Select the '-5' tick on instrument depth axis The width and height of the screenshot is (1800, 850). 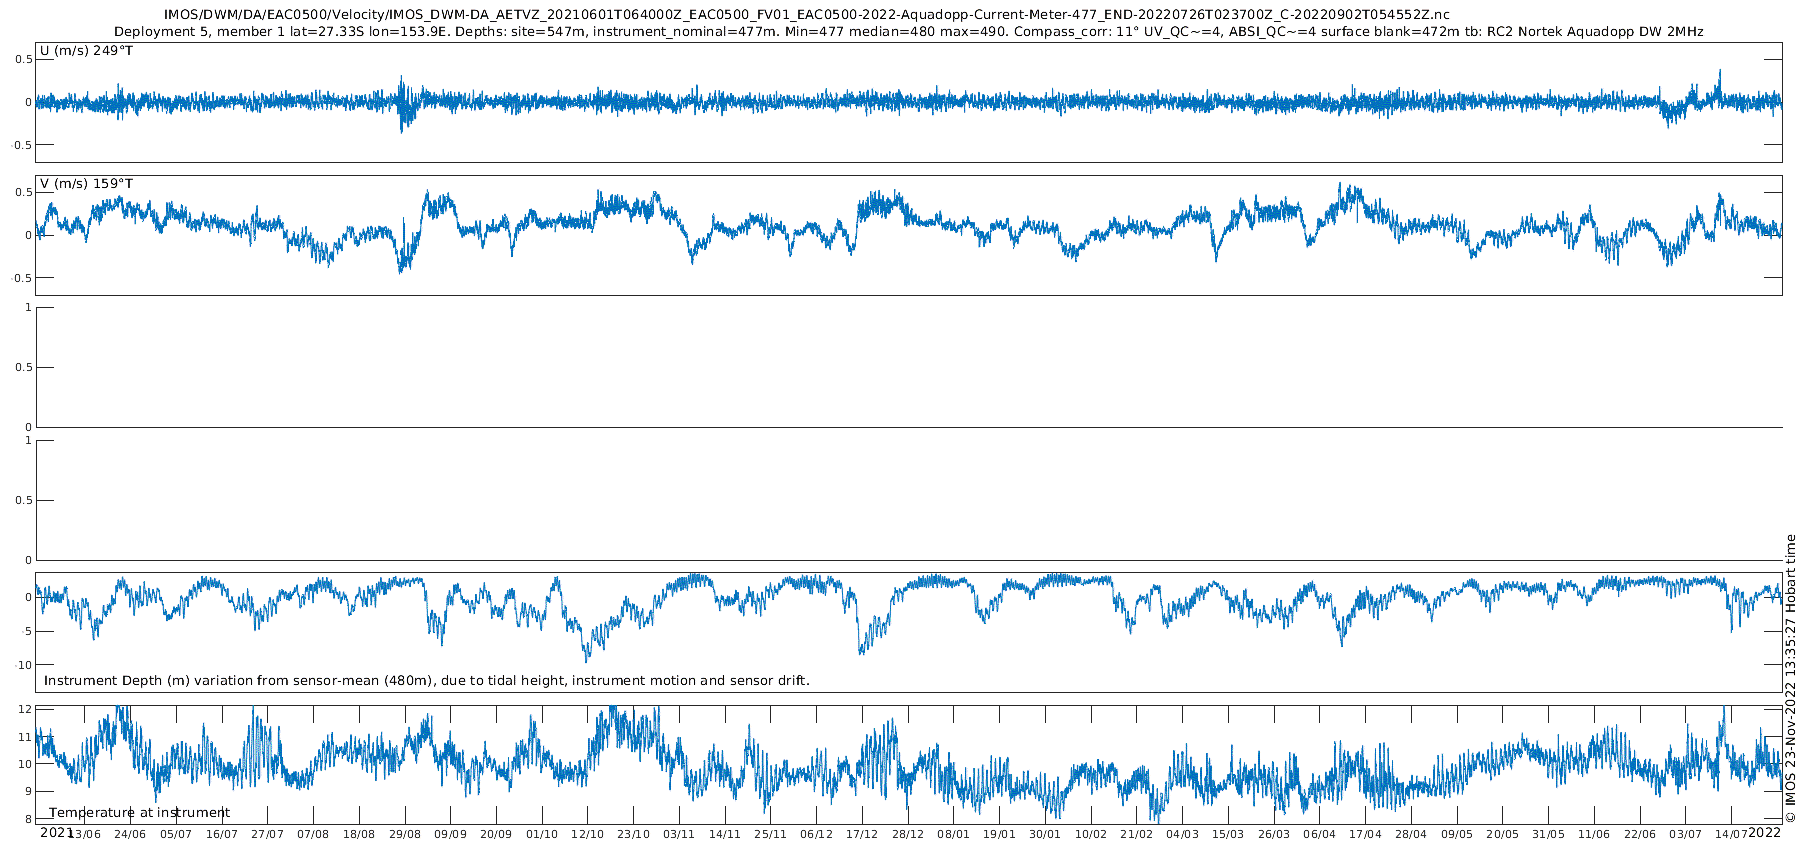[x=27, y=631]
